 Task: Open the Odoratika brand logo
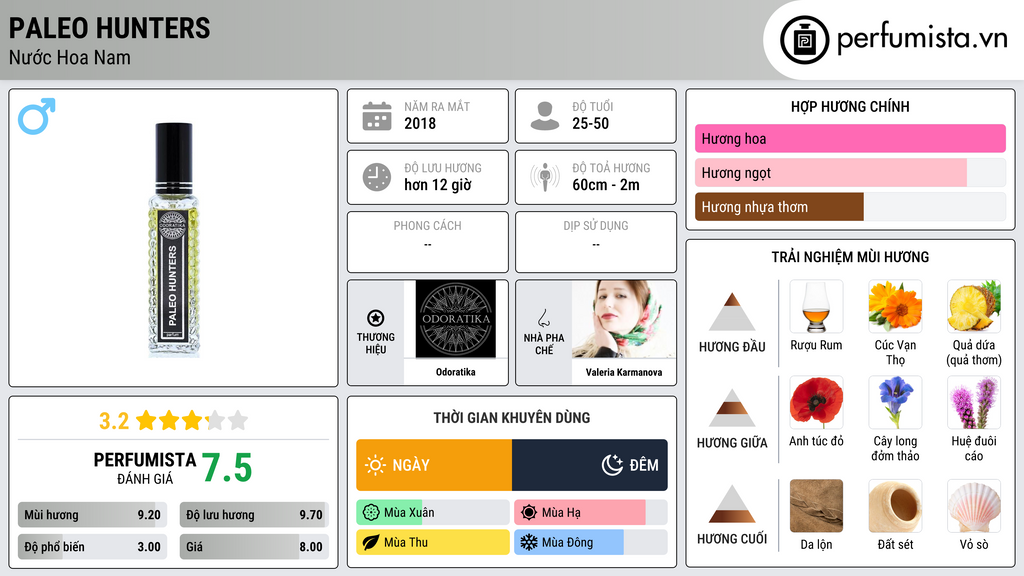pos(456,319)
